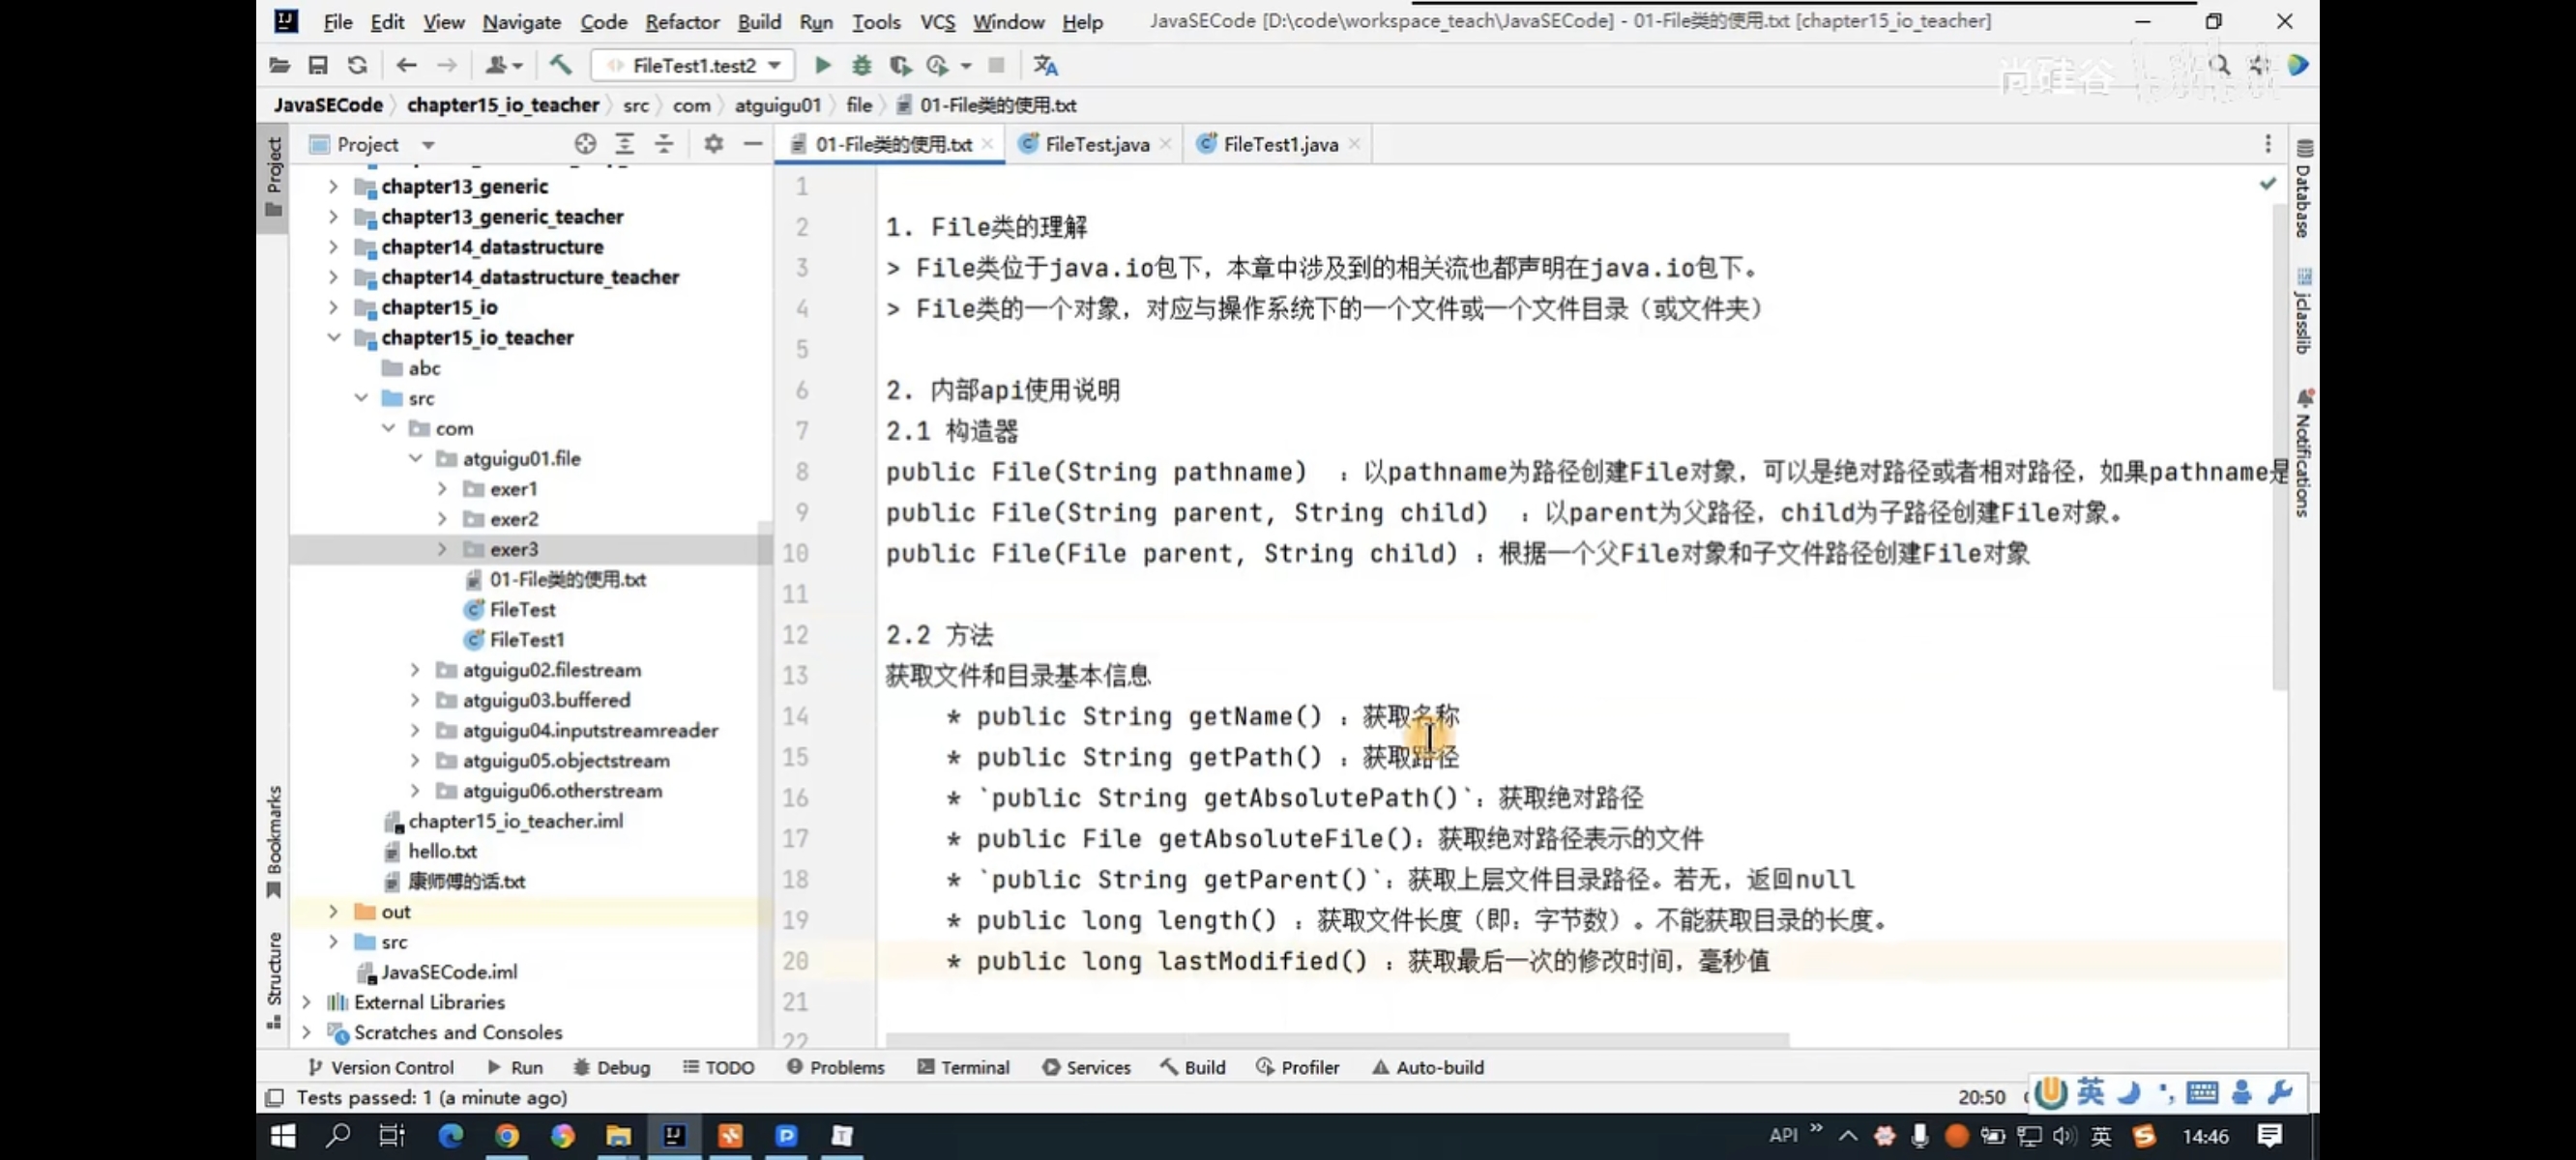Click the Save All disk icon
This screenshot has height=1160, width=2576.
click(x=318, y=65)
